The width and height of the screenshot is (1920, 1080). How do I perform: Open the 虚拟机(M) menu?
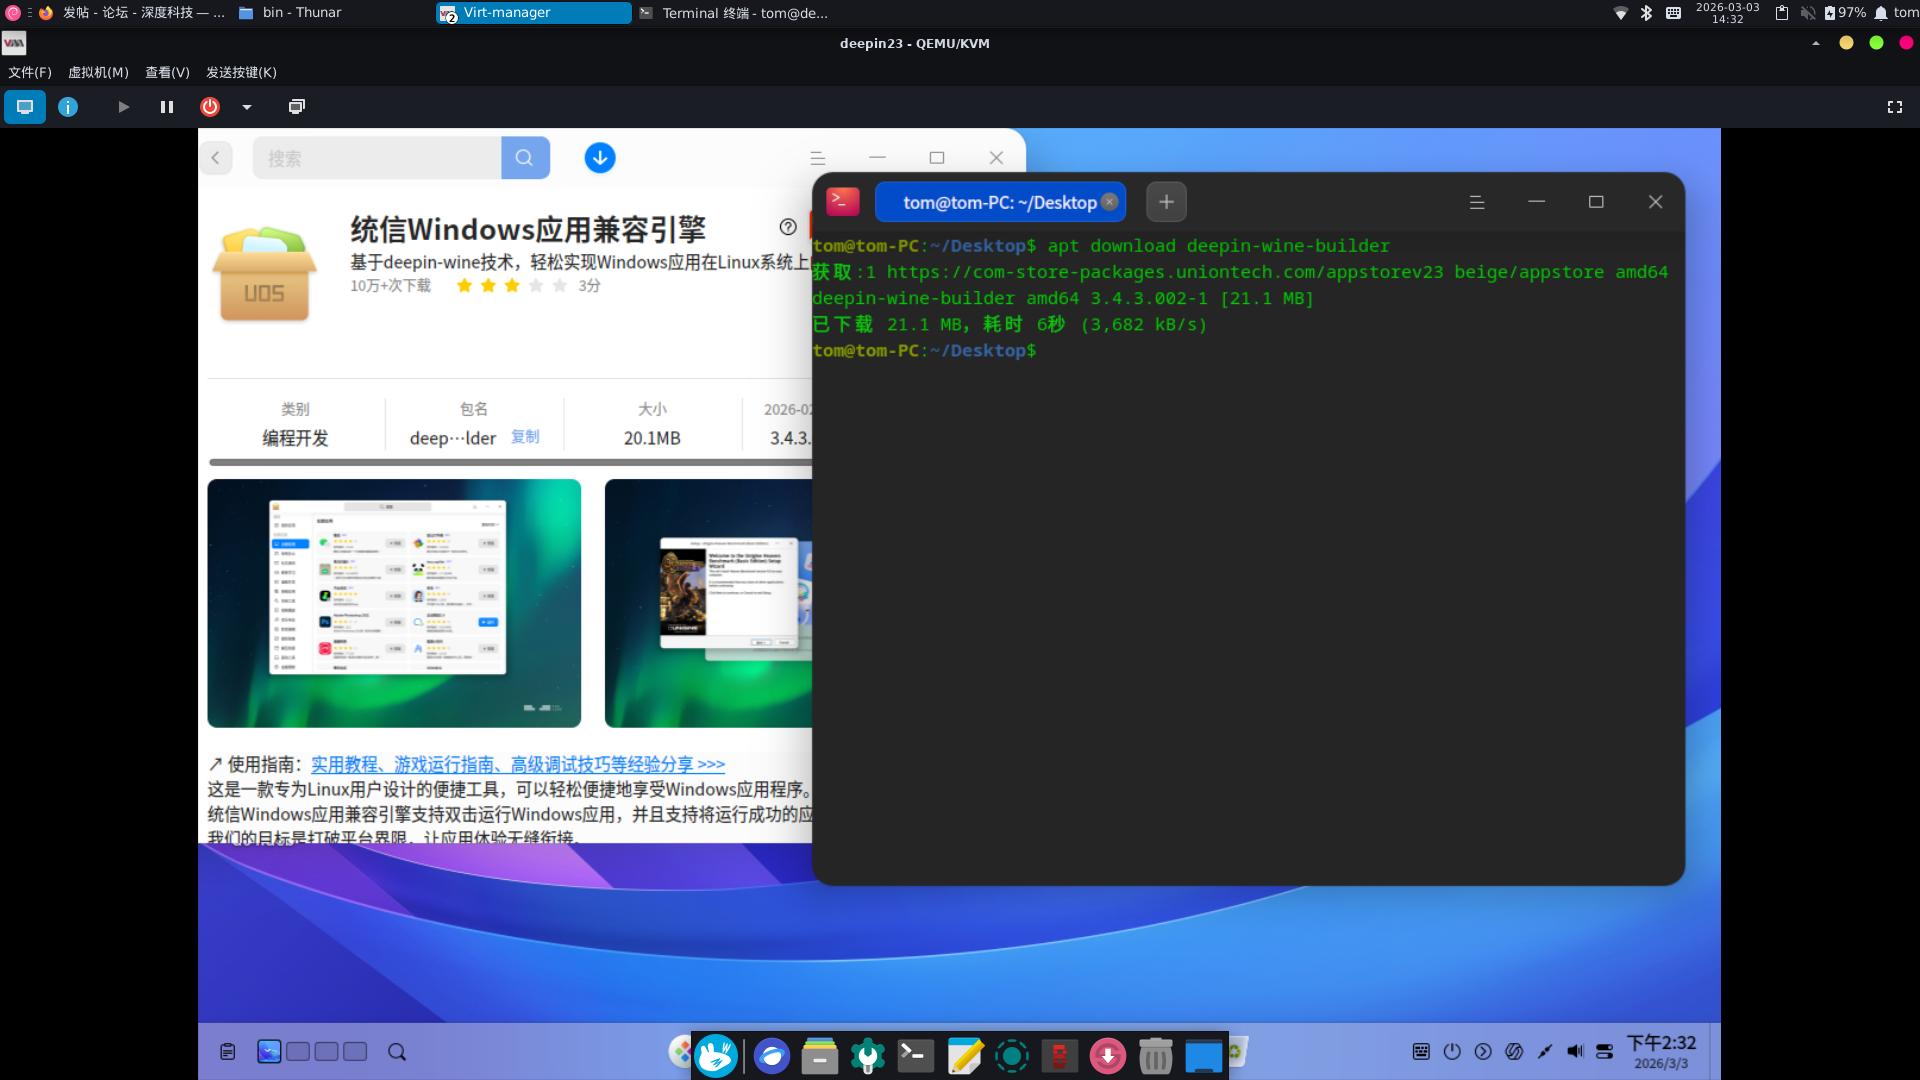click(98, 72)
